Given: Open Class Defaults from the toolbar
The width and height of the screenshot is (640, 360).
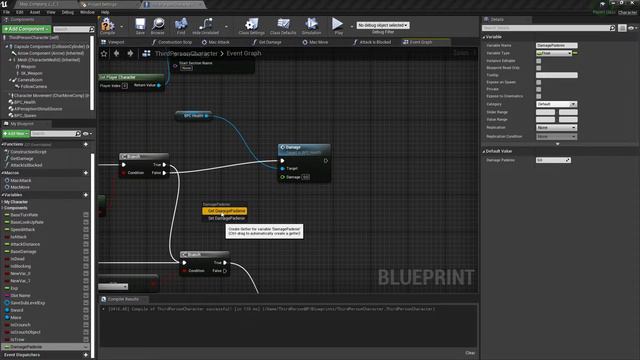Looking at the screenshot, I should (x=283, y=25).
